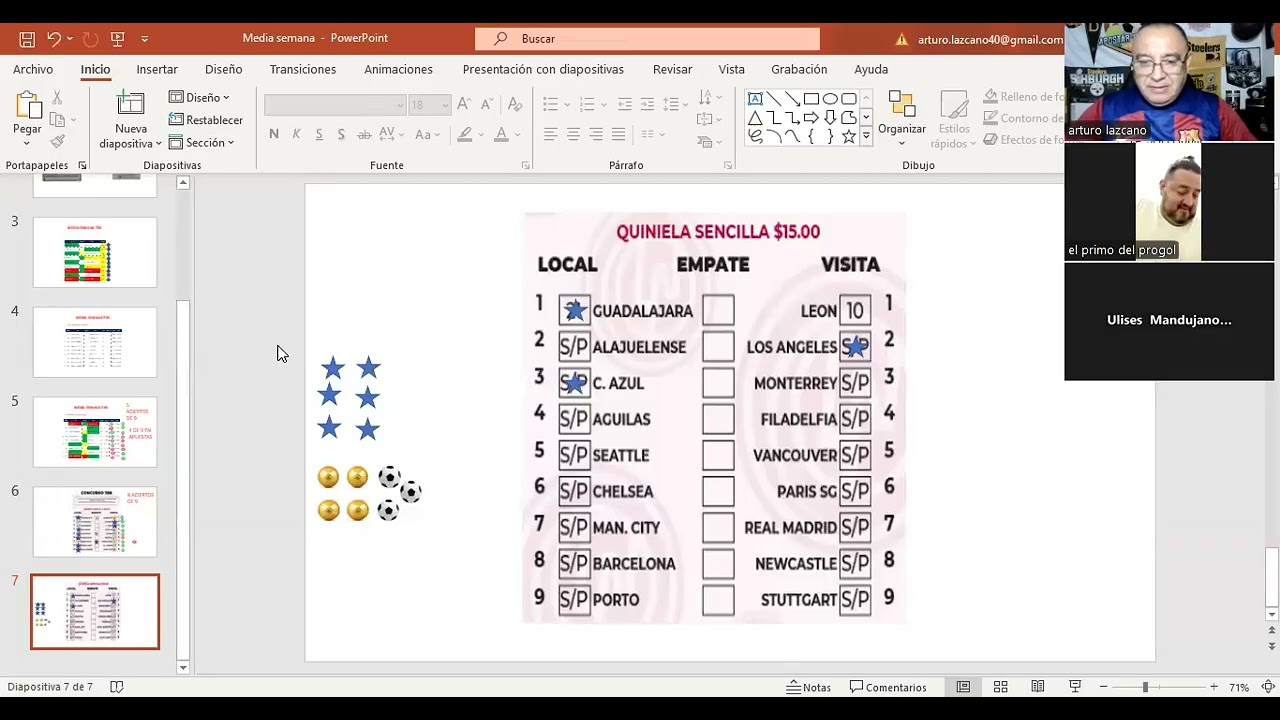Open the font size 18 dropdown

(430, 104)
